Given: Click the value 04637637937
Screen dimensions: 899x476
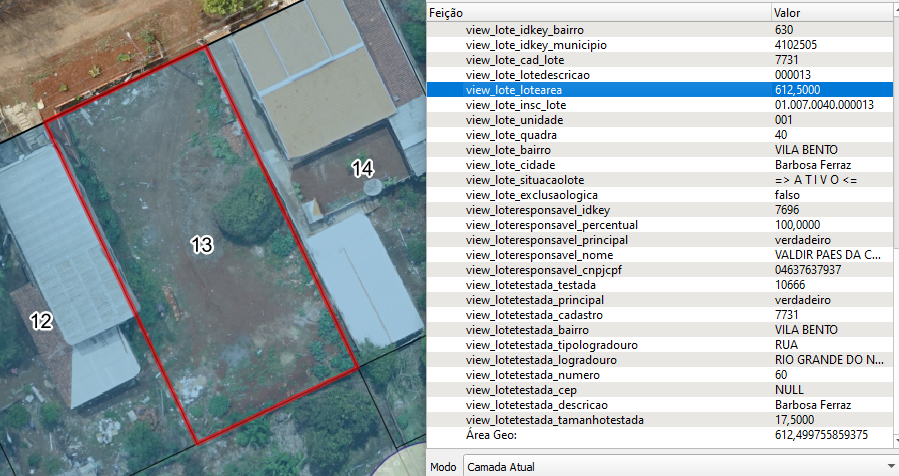Looking at the screenshot, I should pyautogui.click(x=808, y=270).
